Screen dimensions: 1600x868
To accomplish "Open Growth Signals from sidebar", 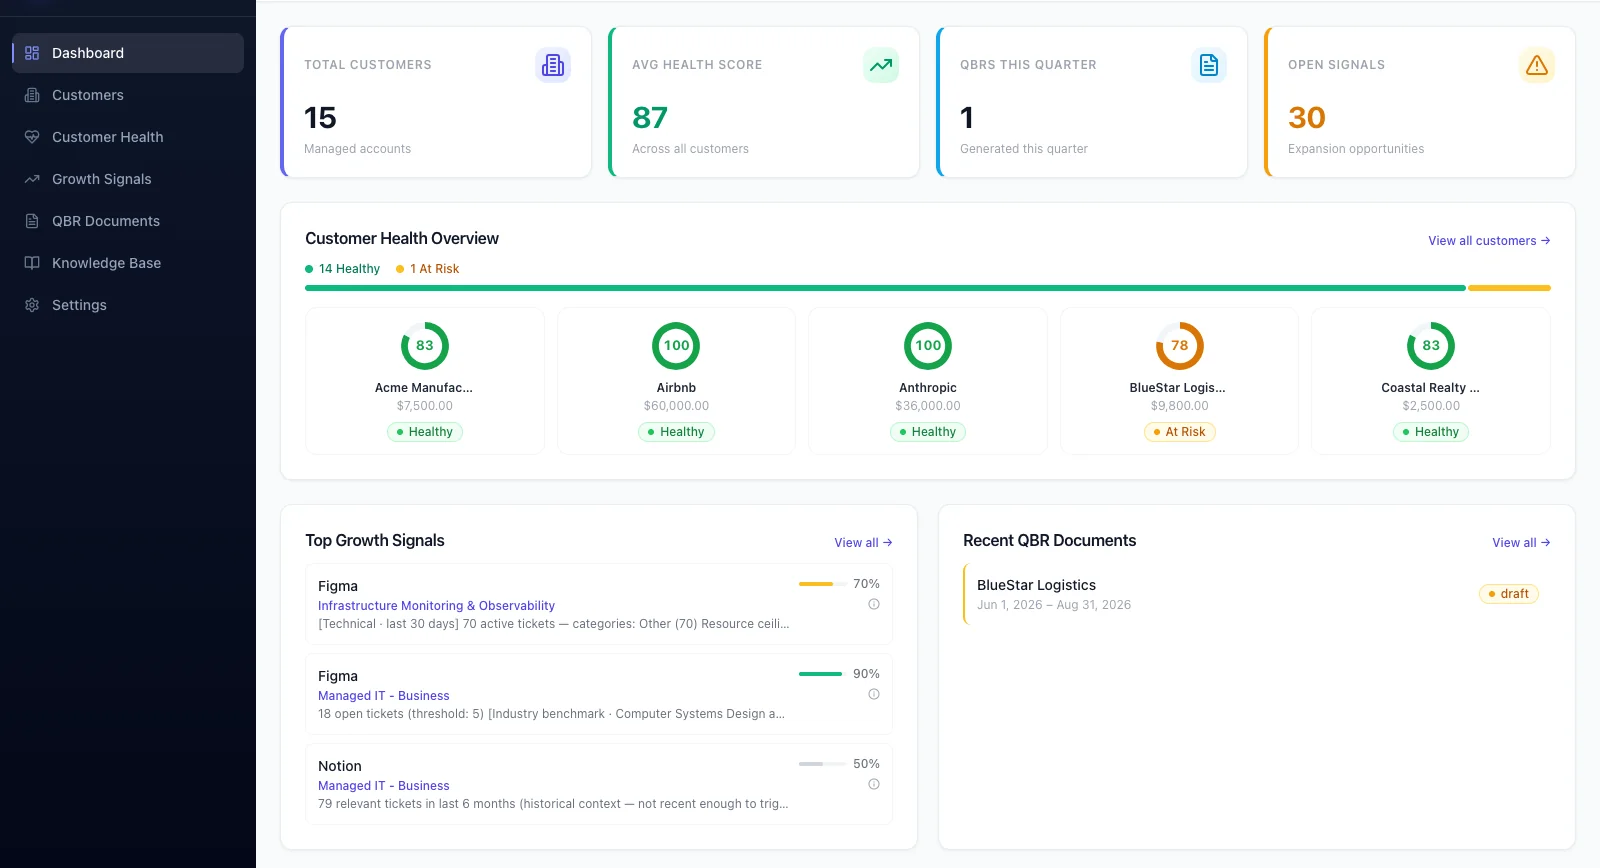I will click(128, 179).
